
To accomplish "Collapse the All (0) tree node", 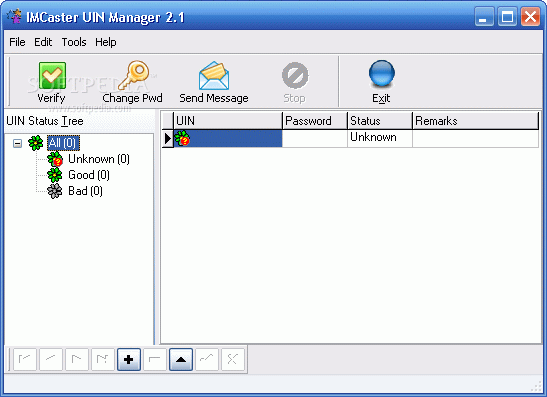I will [17, 143].
